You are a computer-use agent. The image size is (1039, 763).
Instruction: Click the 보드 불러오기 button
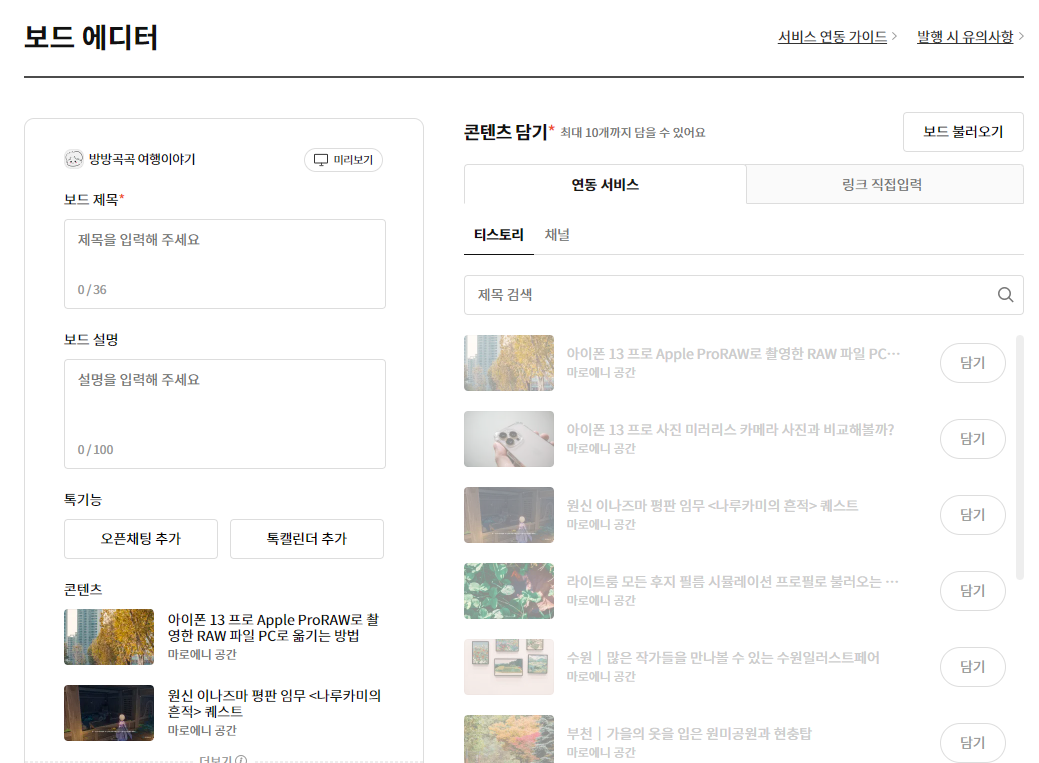coord(962,131)
